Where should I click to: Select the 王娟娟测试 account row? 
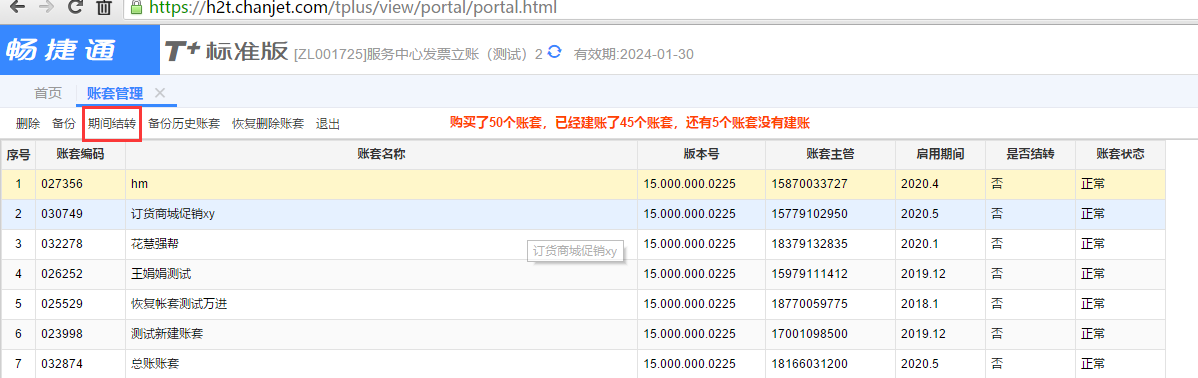click(584, 274)
